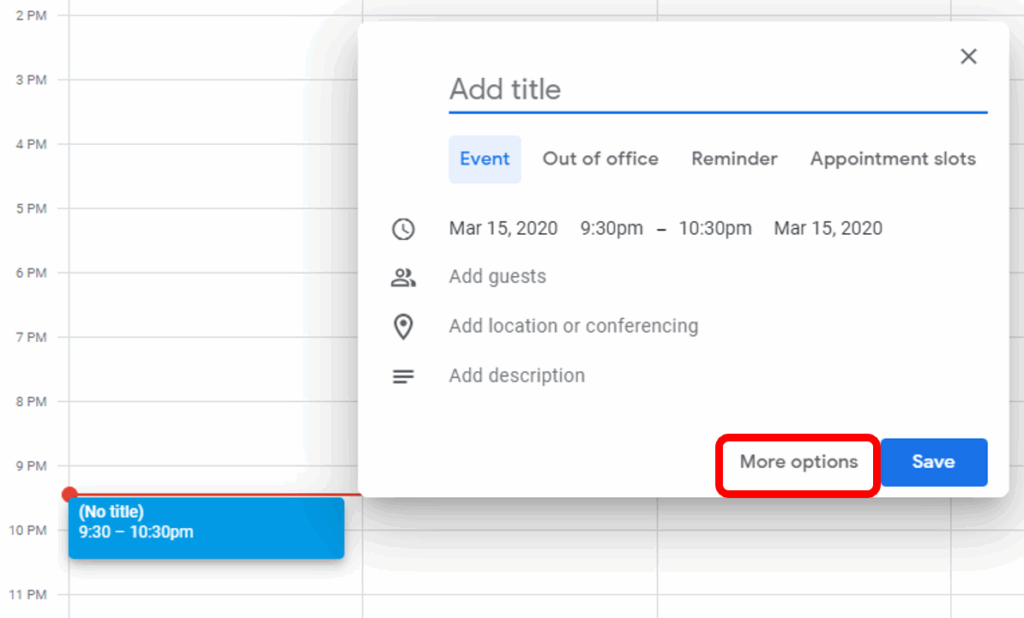Click the location pin icon
Screen dimensions: 1024x618
click(x=403, y=327)
